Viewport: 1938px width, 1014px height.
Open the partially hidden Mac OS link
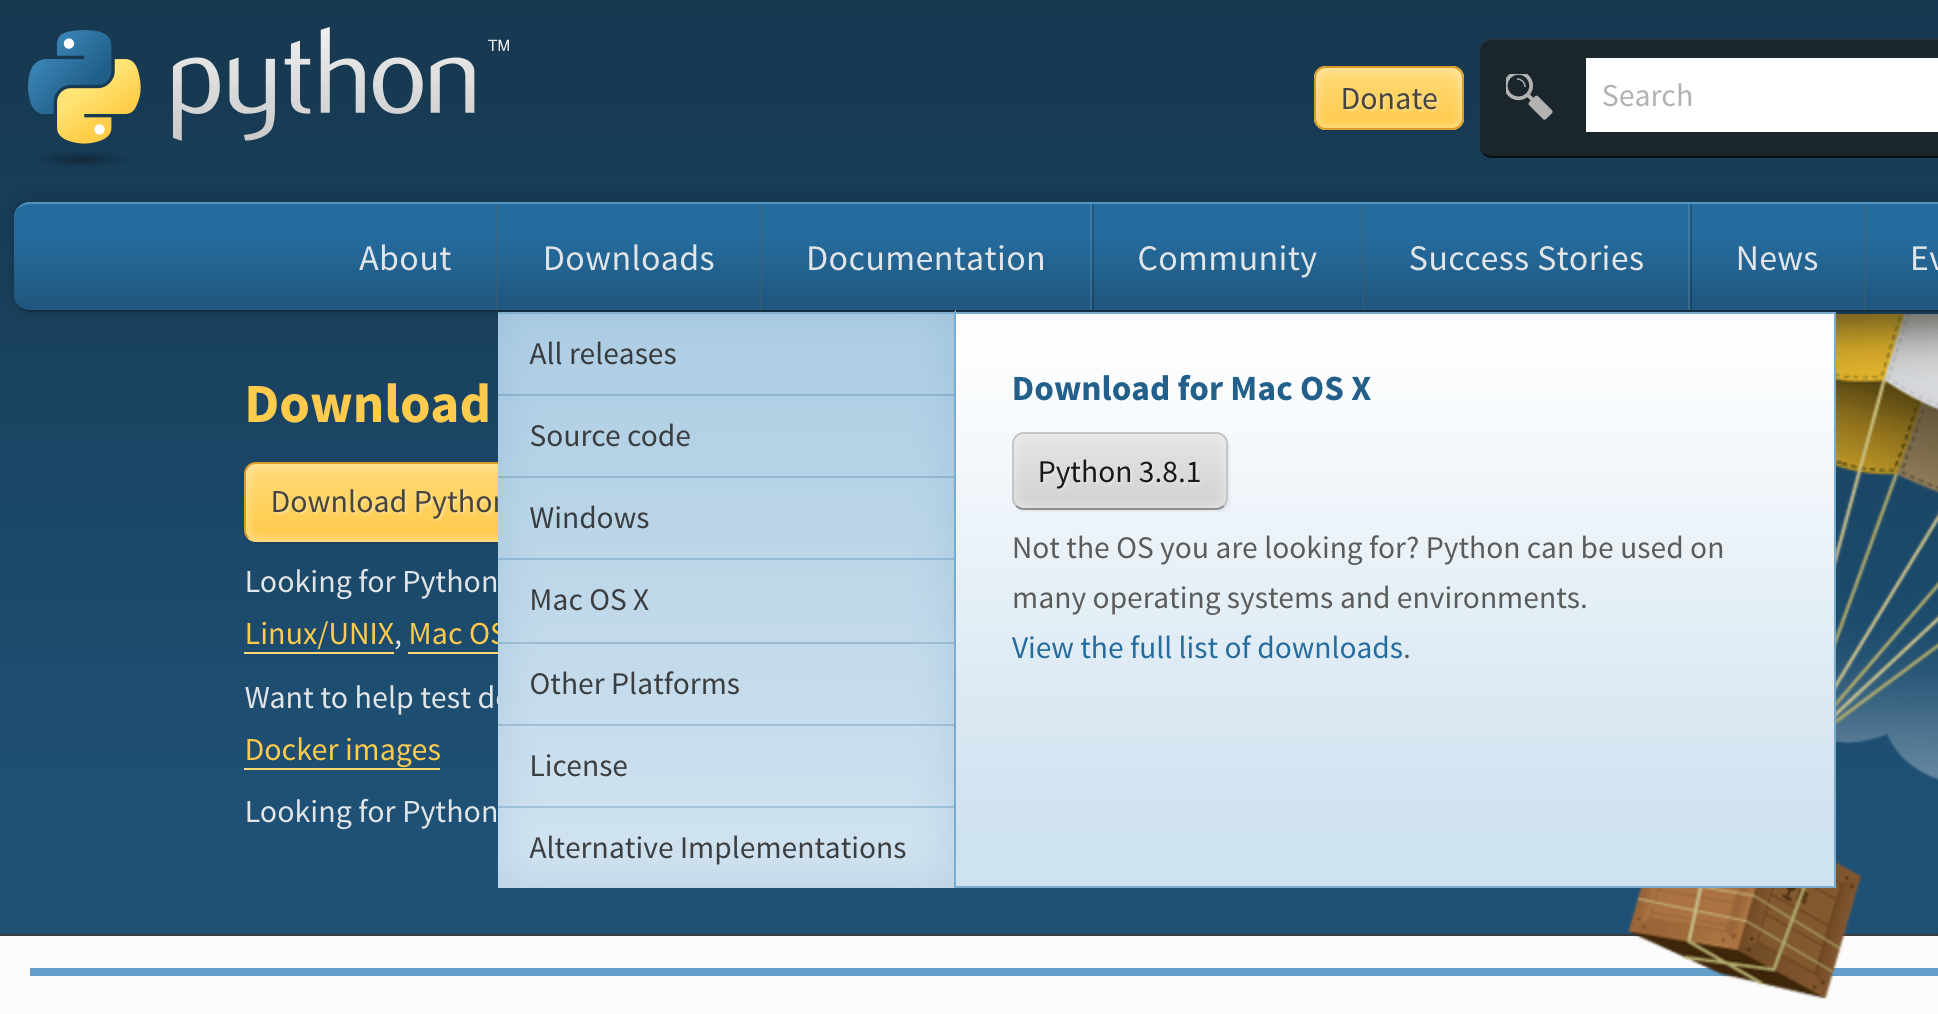454,634
